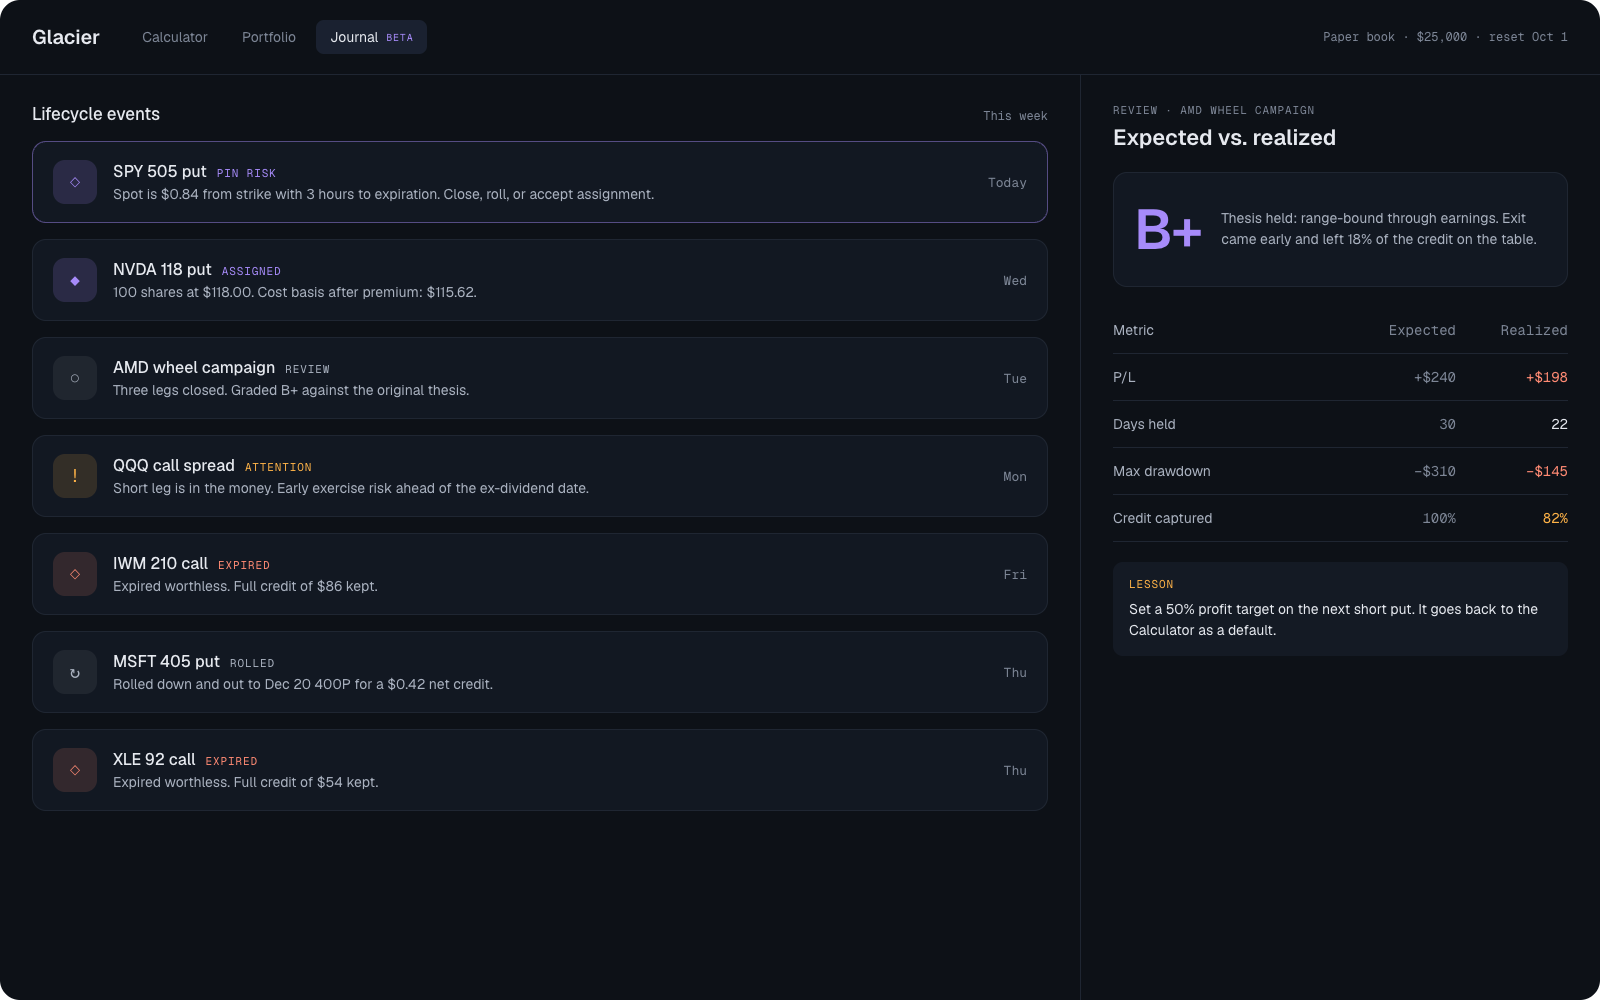Click the This week label

tap(1015, 116)
